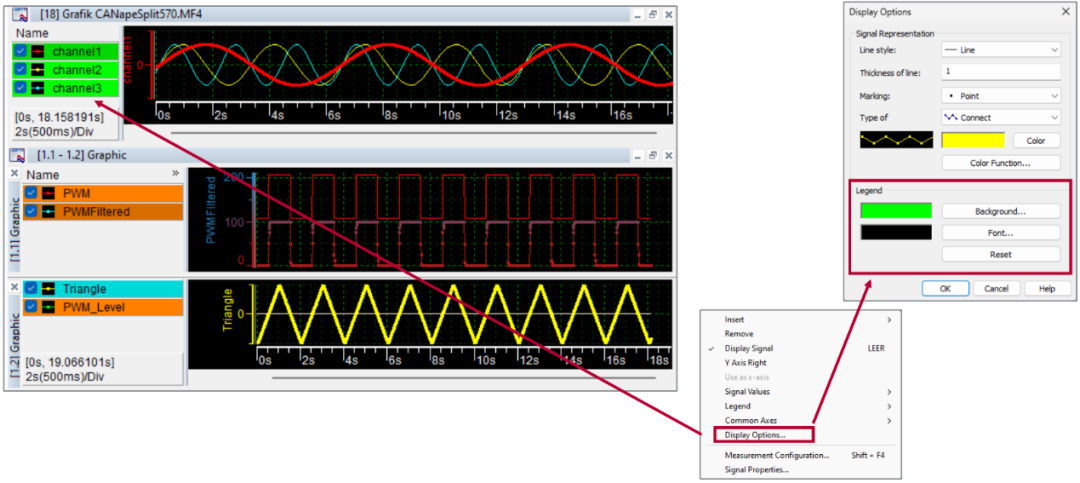Image resolution: width=1080 pixels, height=483 pixels.
Task: Toggle the PWM signal checkbox
Action: click(32, 193)
